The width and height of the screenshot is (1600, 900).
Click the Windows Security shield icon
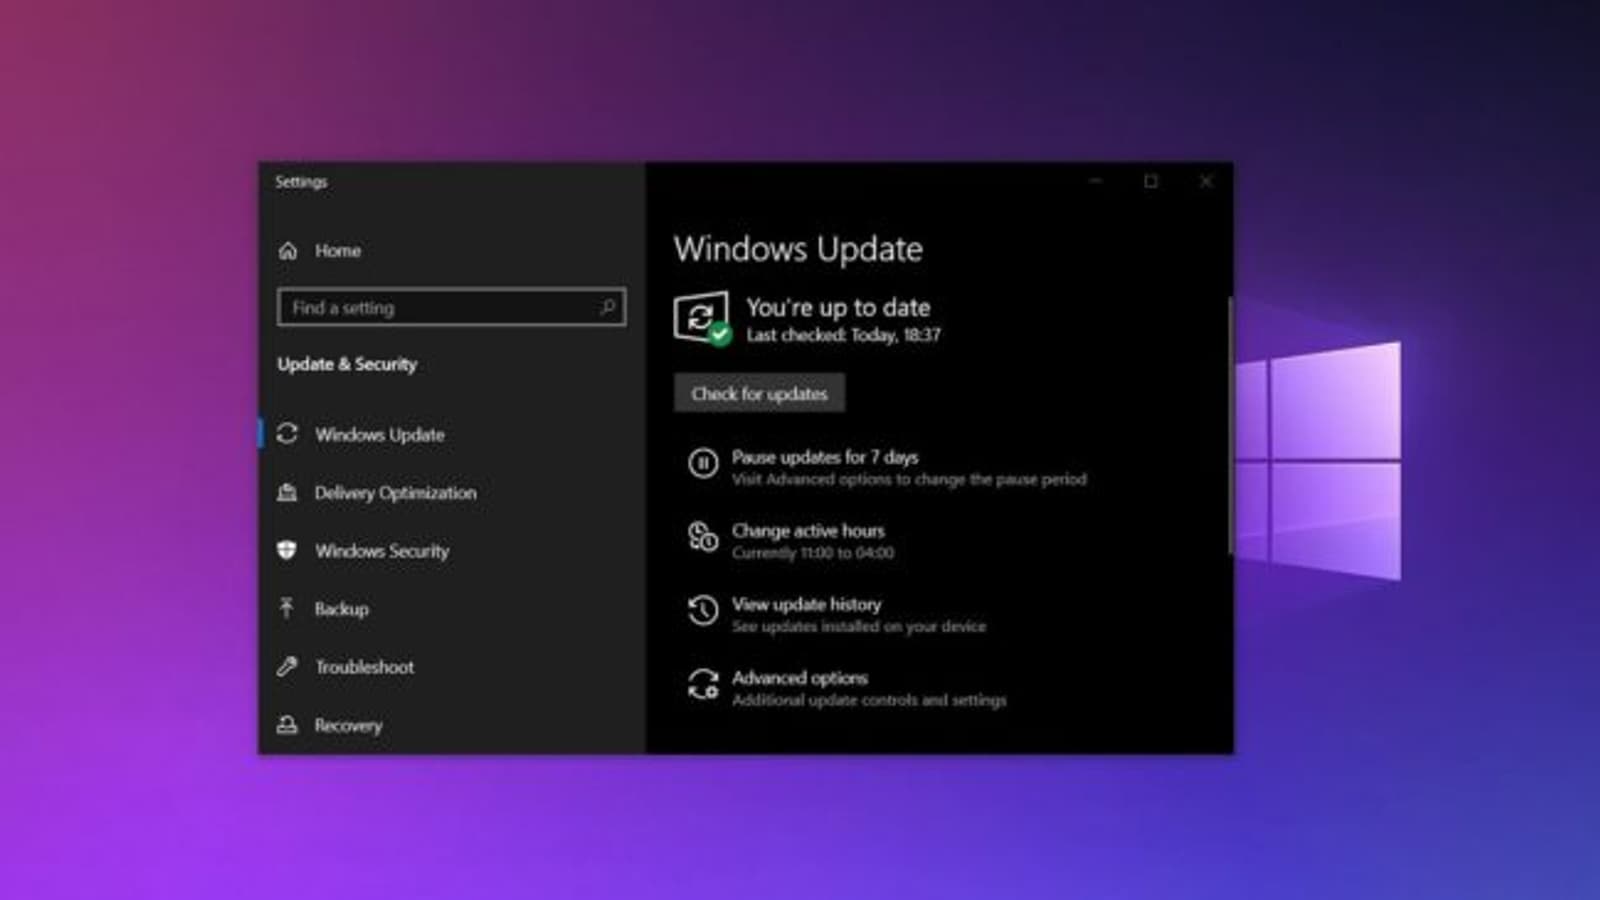point(287,550)
